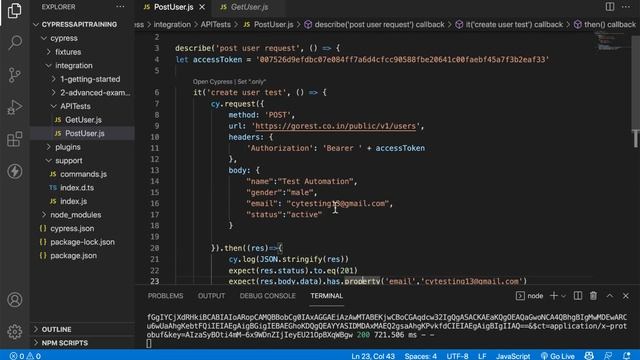Change language mode from JavaScript
Image resolution: width=640 pixels, height=360 pixels.
(513, 356)
